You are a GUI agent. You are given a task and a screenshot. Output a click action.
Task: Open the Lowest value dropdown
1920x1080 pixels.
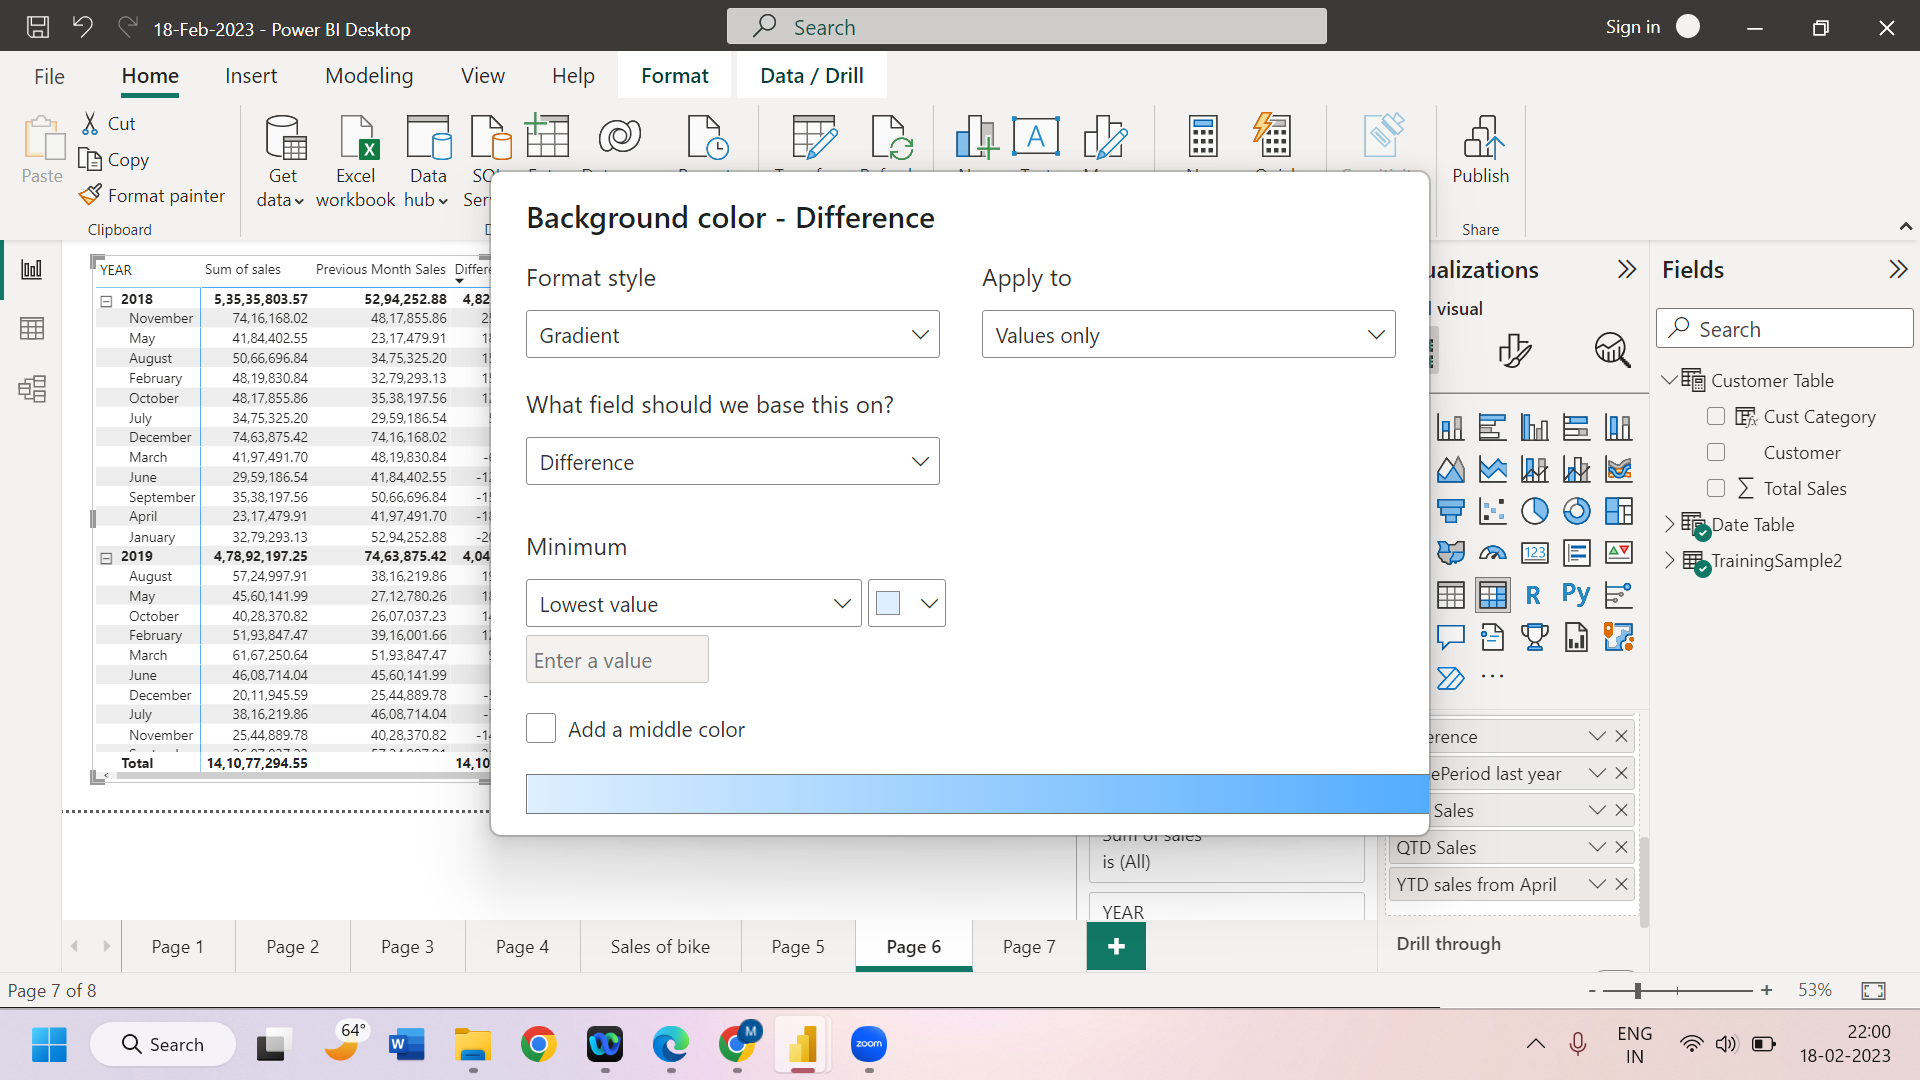coord(693,604)
